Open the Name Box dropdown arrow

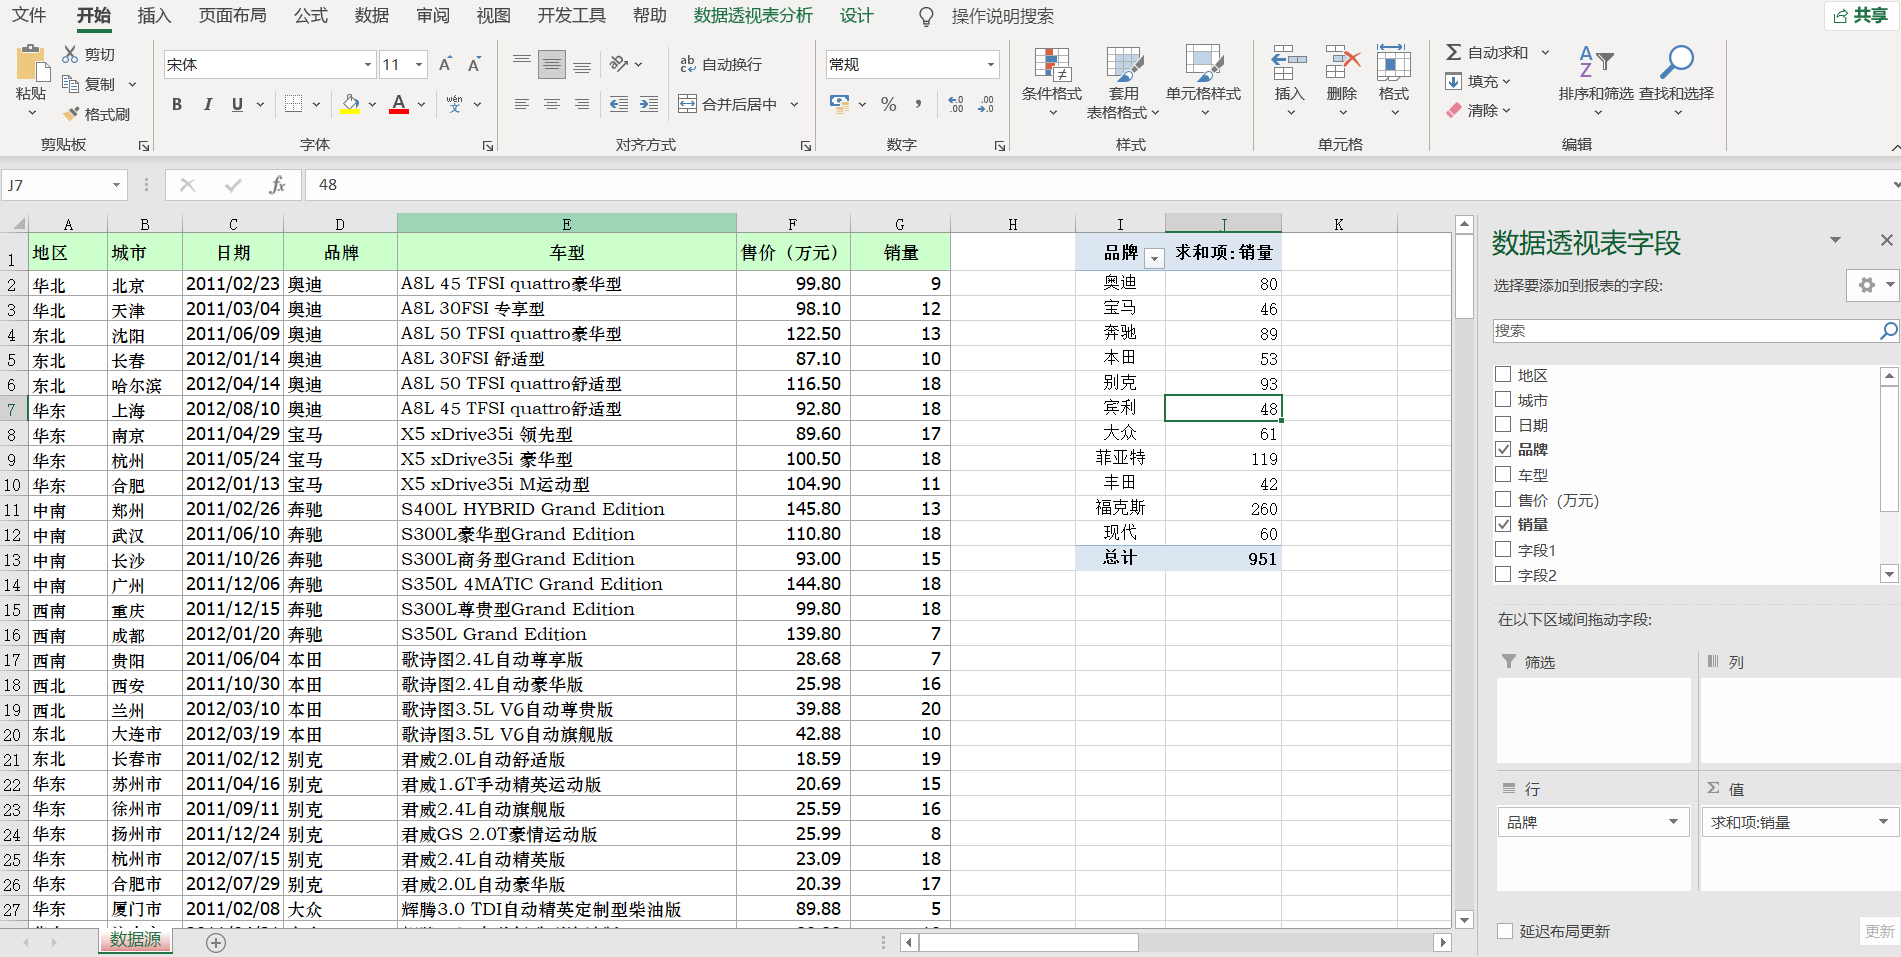(116, 185)
